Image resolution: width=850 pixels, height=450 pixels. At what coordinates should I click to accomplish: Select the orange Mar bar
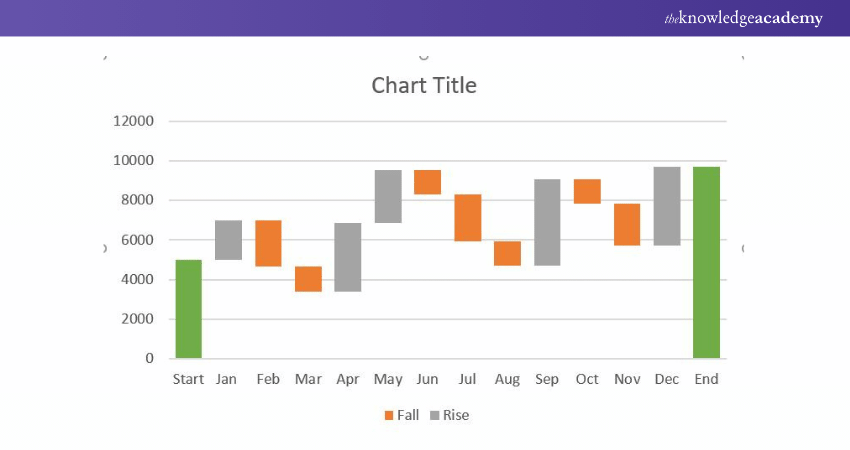point(308,279)
